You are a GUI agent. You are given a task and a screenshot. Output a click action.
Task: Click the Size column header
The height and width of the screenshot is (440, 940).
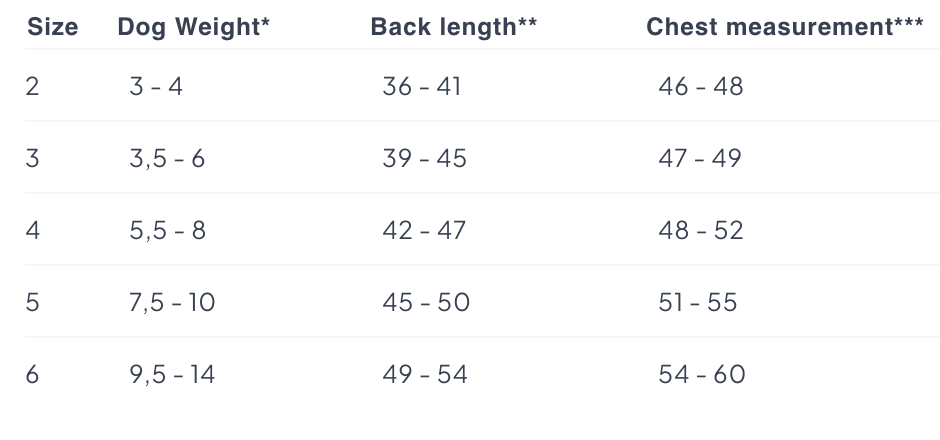point(53,27)
